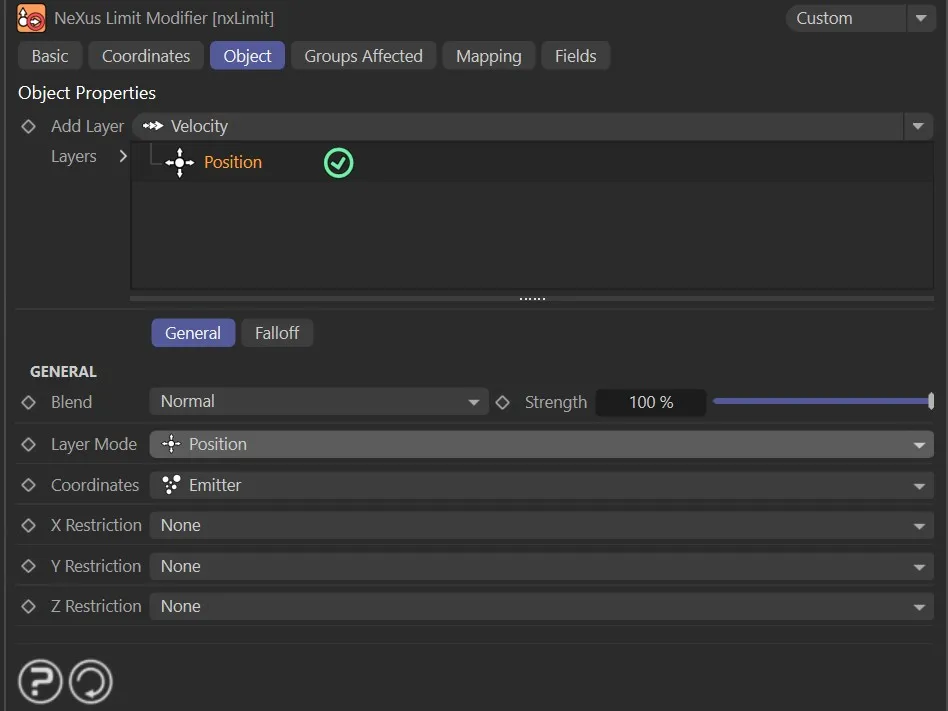Viewport: 948px width, 711px height.
Task: Click keyframe diamond beside Coordinates
Action: click(29, 485)
